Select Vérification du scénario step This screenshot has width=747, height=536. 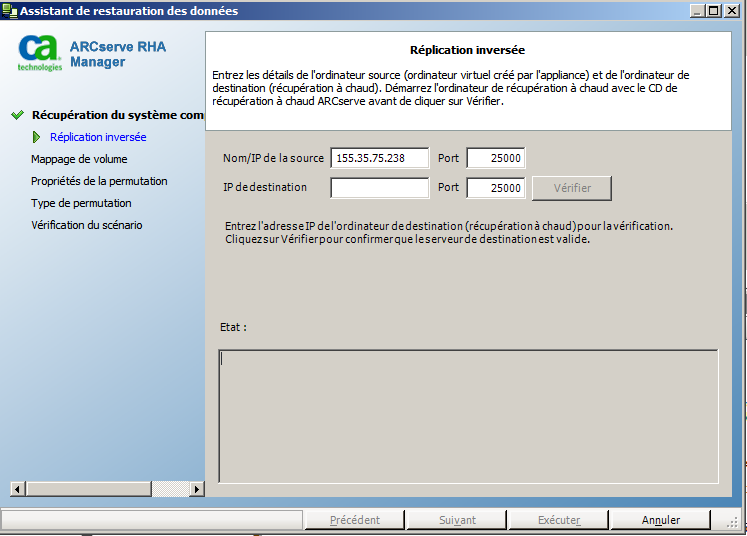(x=87, y=225)
